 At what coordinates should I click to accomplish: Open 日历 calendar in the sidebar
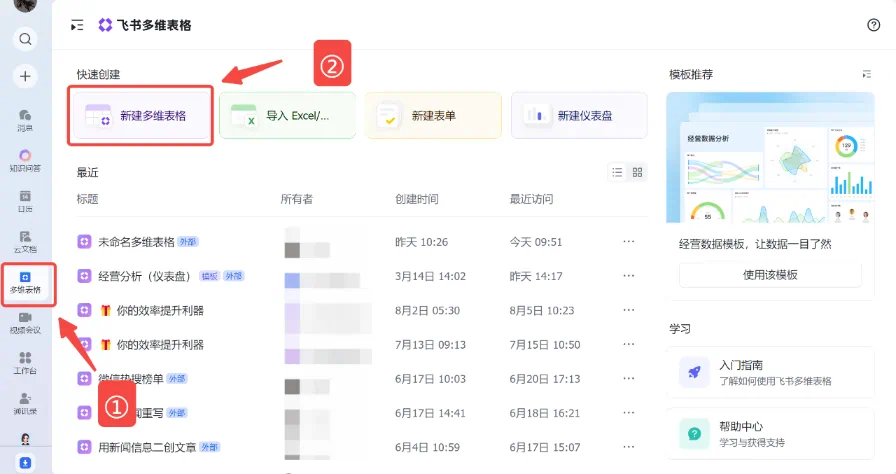point(25,201)
